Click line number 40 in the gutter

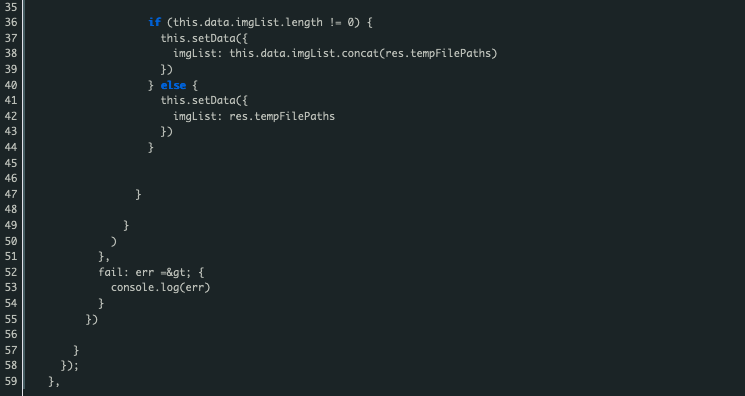pyautogui.click(x=11, y=85)
